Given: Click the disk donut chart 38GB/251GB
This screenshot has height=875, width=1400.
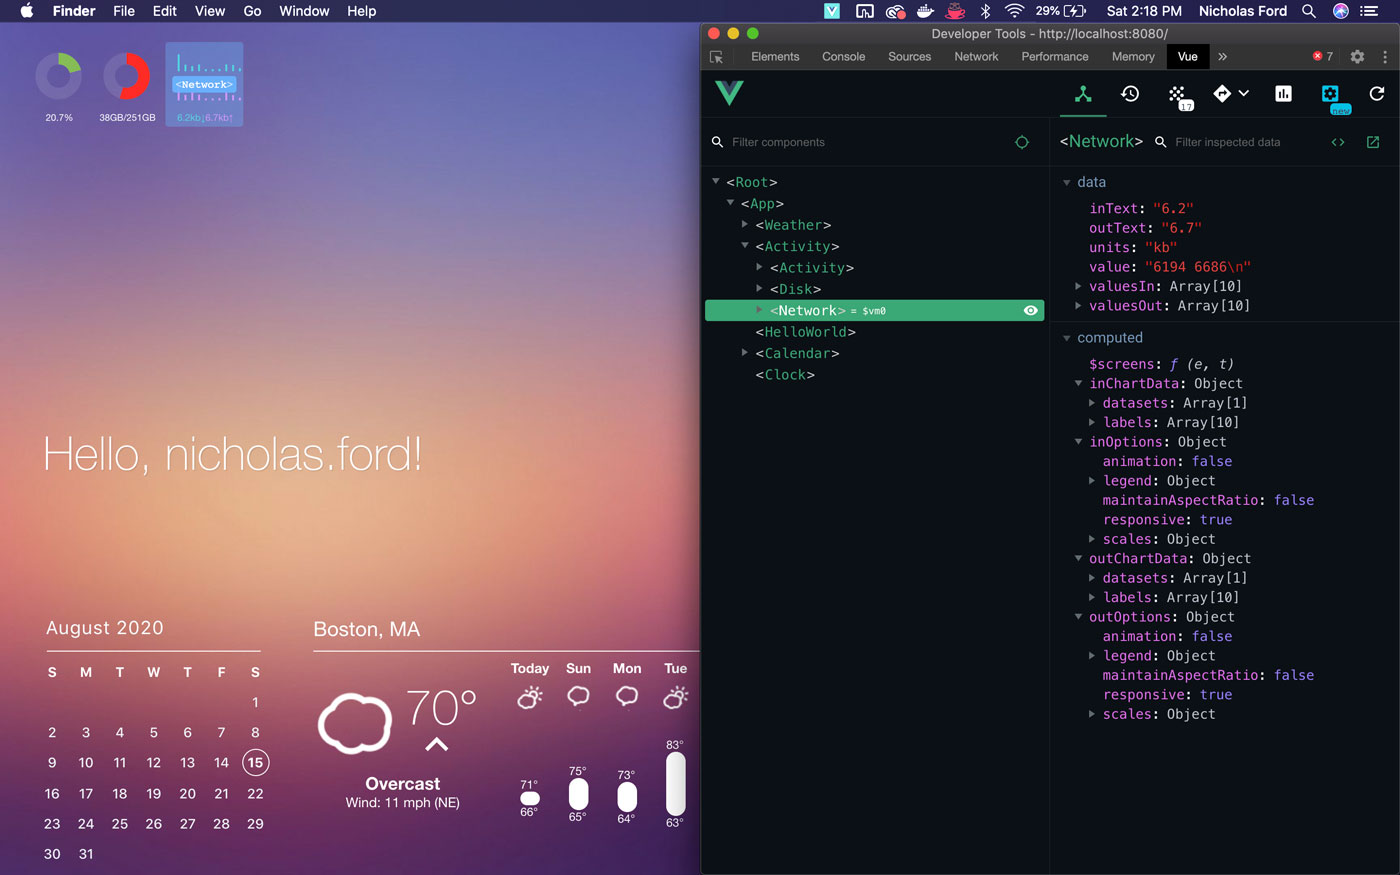Looking at the screenshot, I should (x=127, y=76).
